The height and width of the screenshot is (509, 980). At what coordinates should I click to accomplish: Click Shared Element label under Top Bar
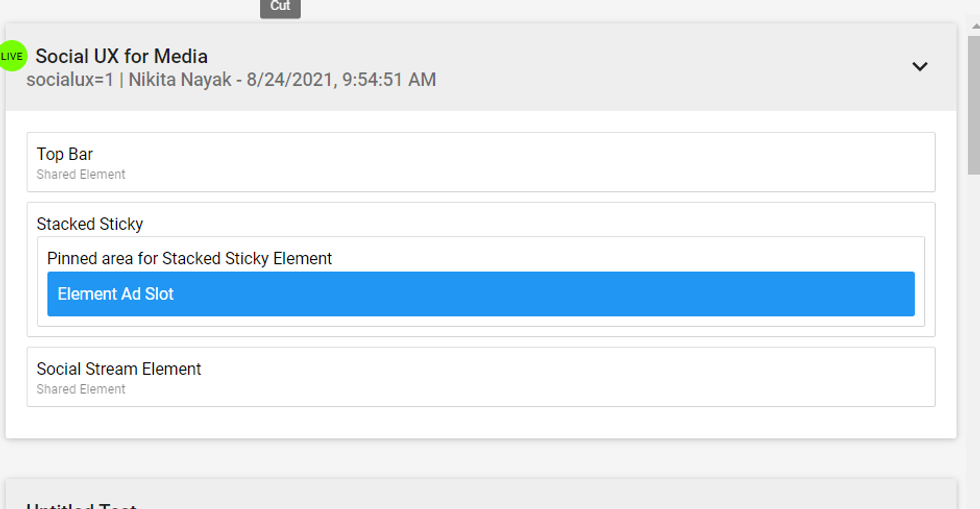coord(81,175)
